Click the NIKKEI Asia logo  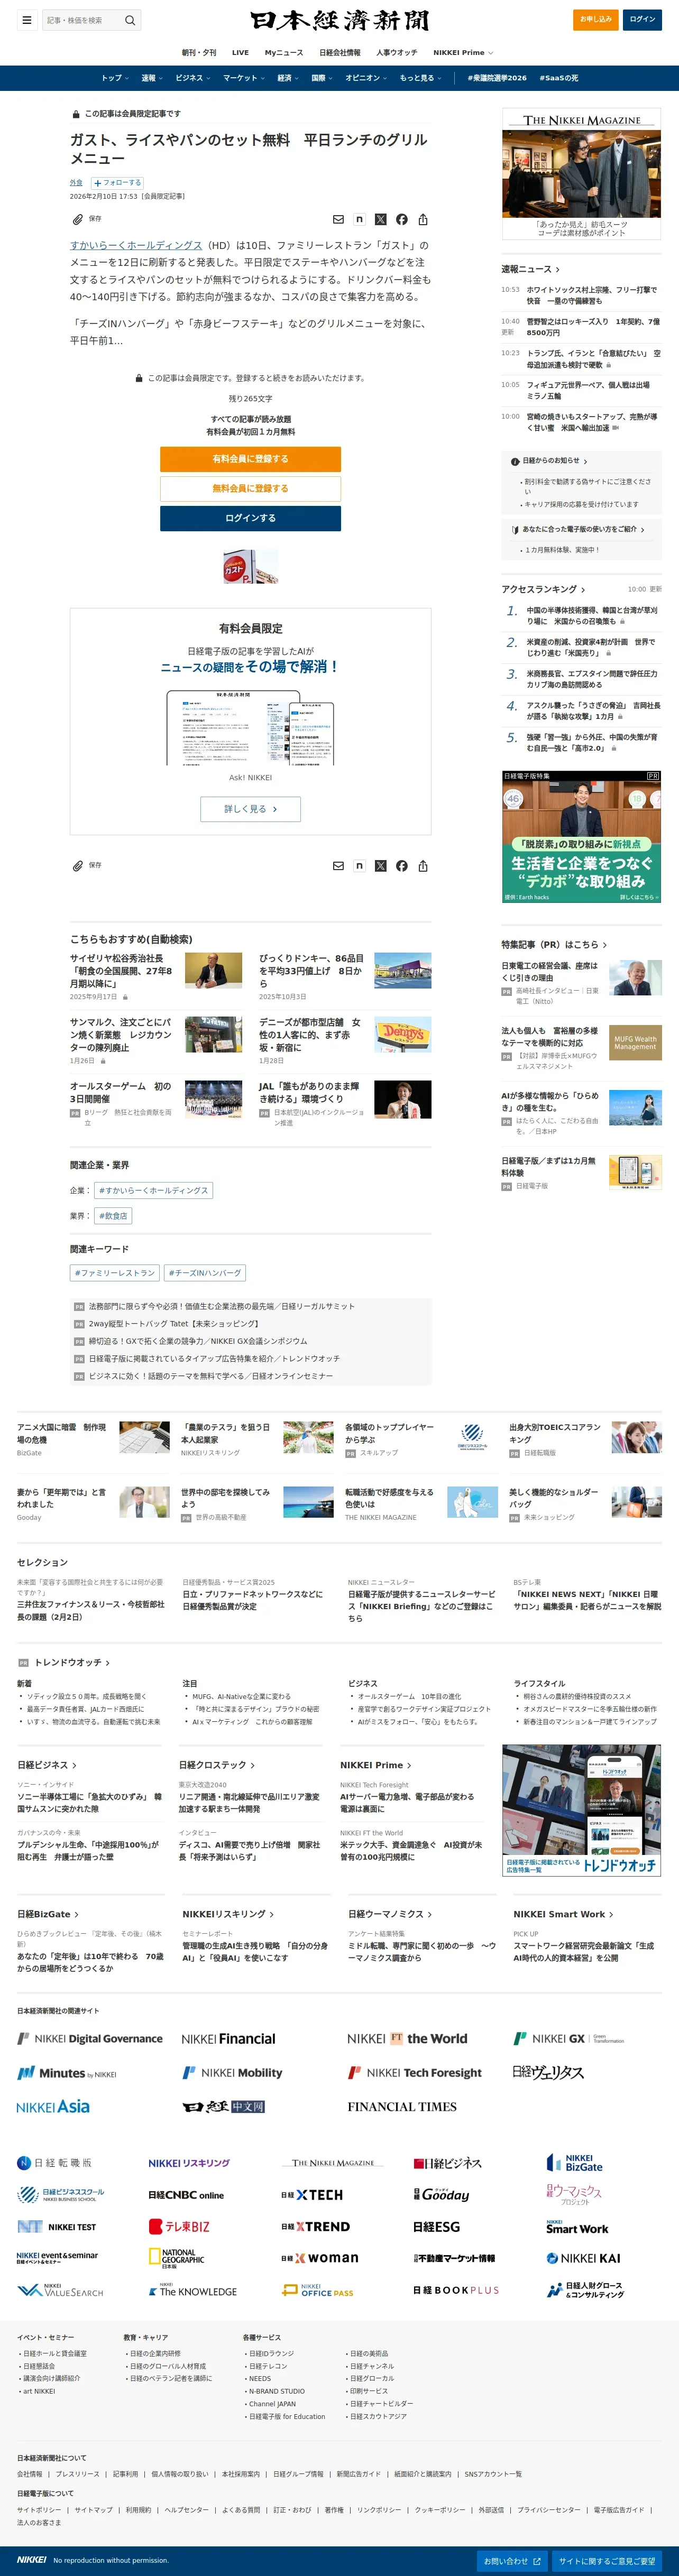[53, 2107]
